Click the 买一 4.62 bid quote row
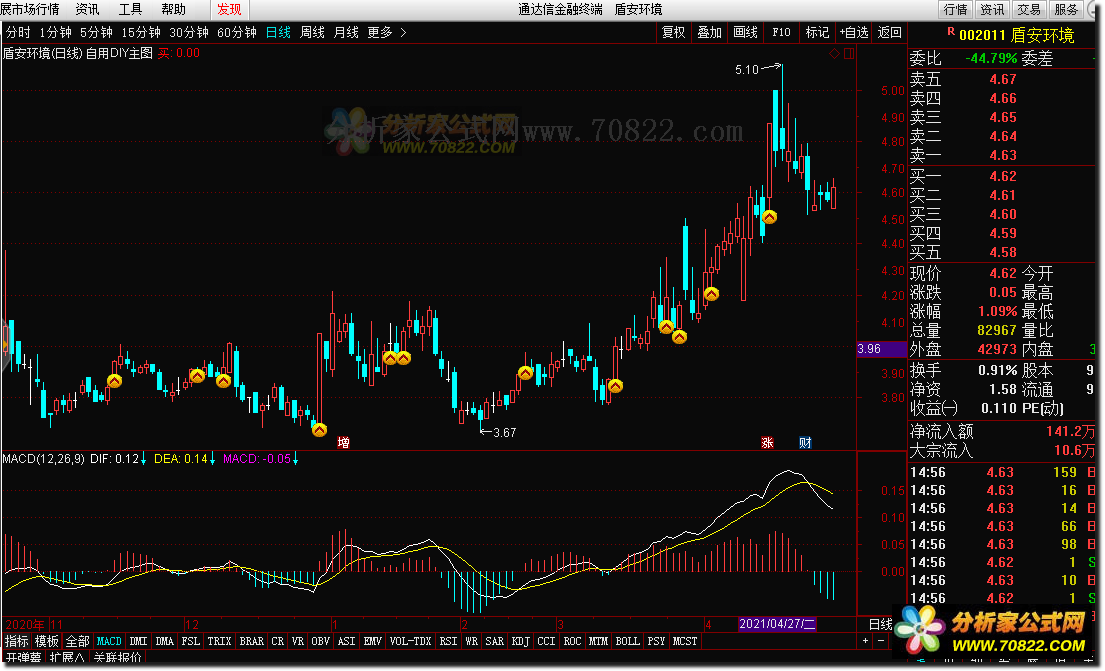 [1001, 176]
